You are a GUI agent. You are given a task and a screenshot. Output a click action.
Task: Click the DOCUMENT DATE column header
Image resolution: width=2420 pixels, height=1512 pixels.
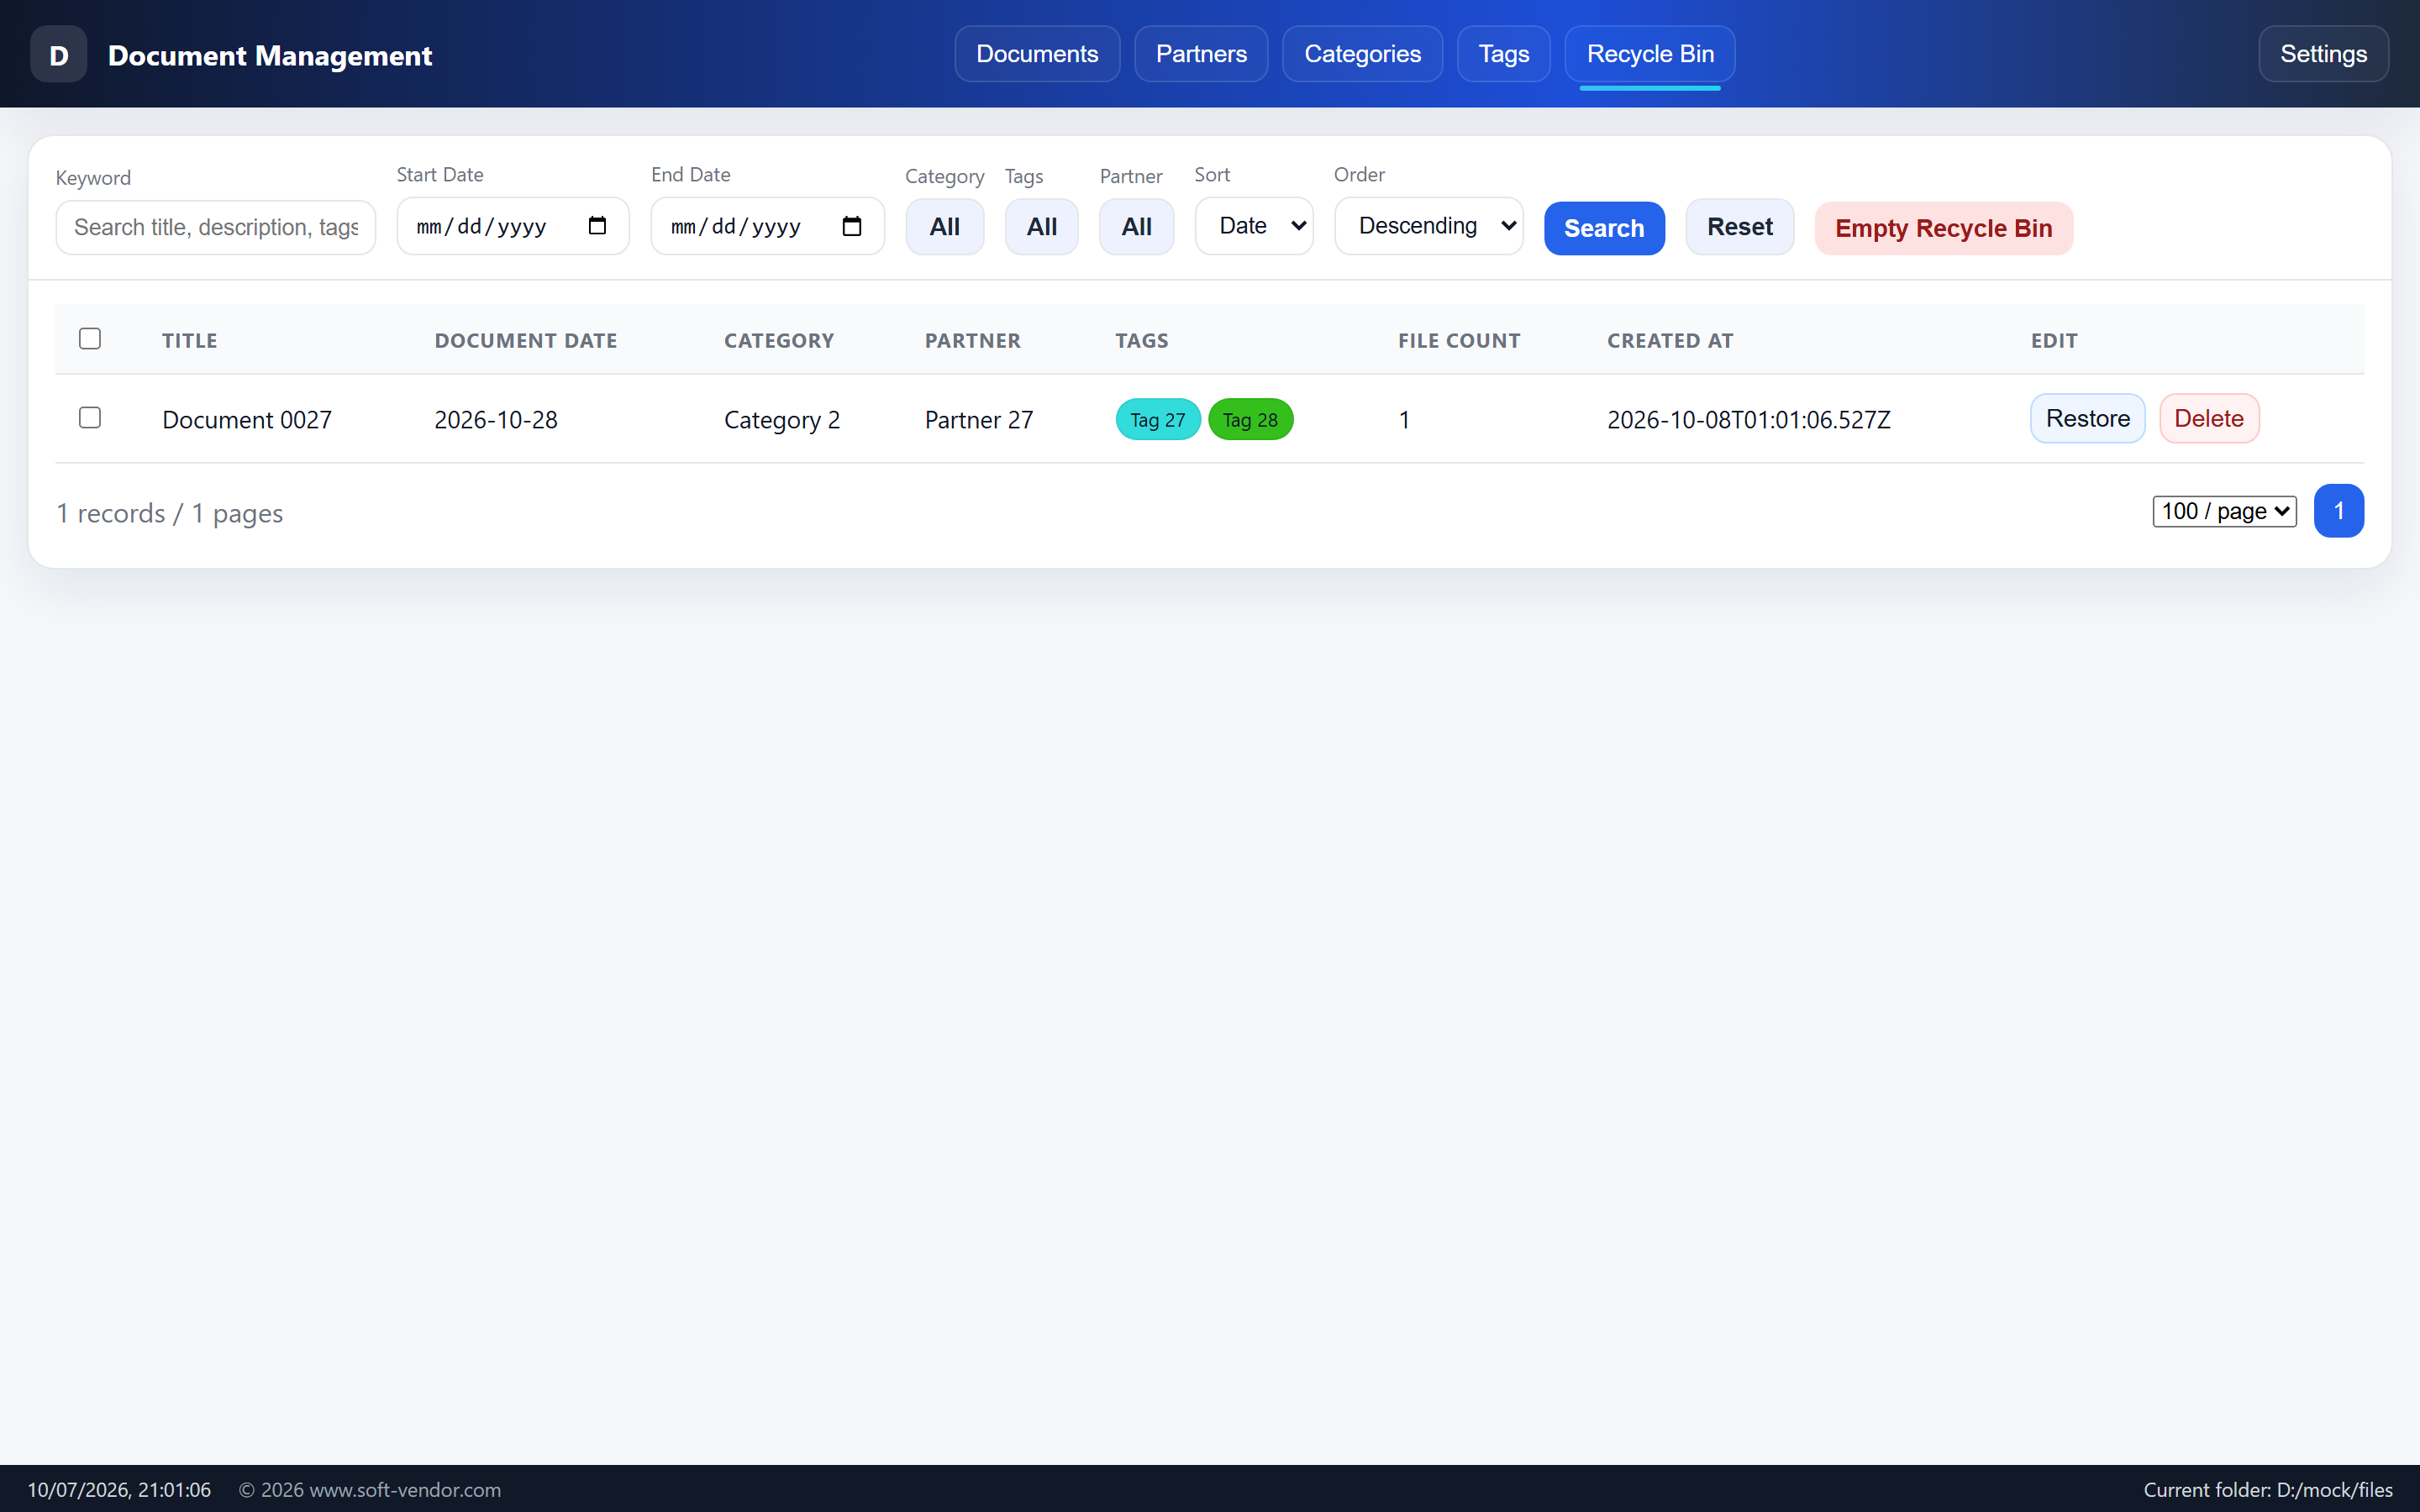(x=526, y=341)
